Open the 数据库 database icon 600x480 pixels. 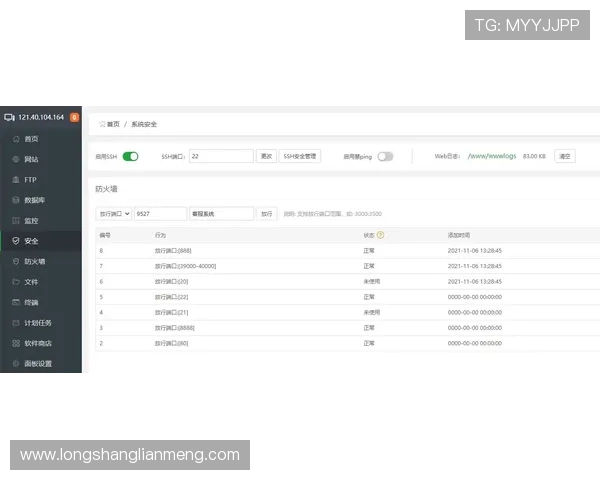[15, 200]
